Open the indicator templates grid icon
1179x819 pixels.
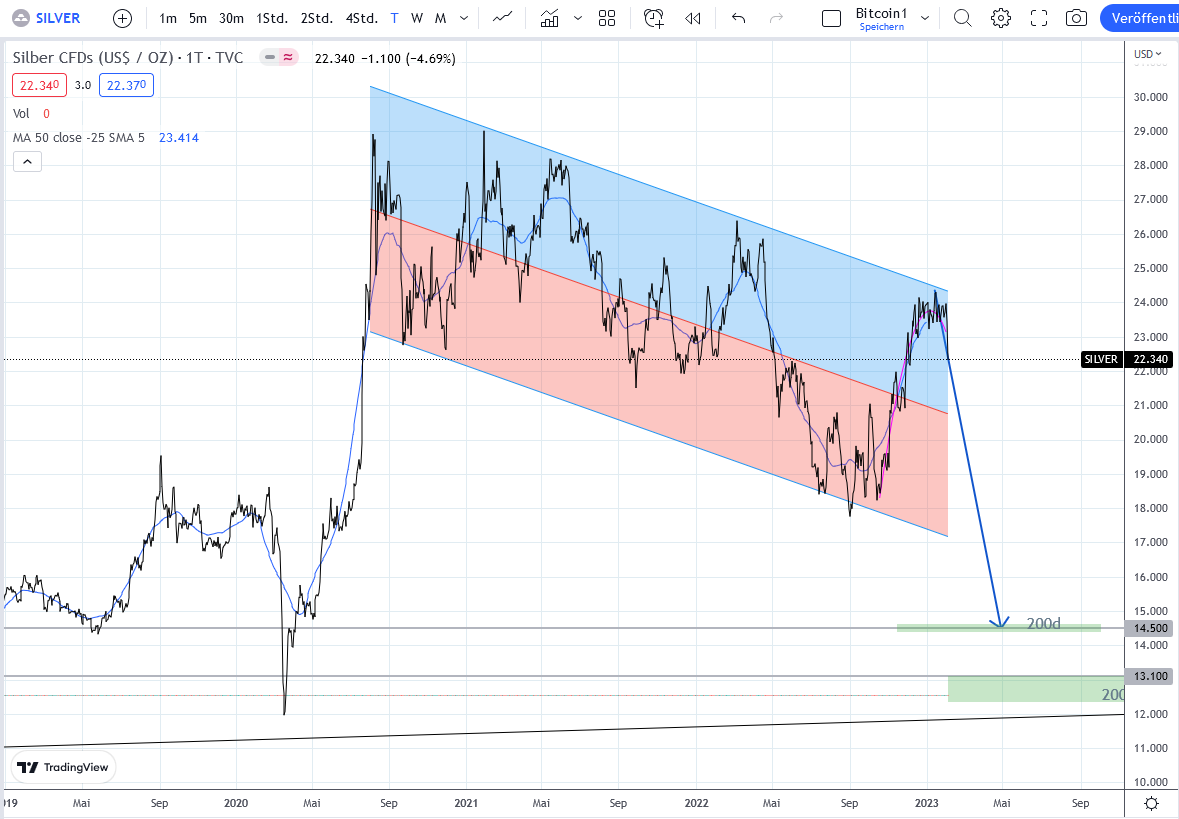[x=607, y=18]
